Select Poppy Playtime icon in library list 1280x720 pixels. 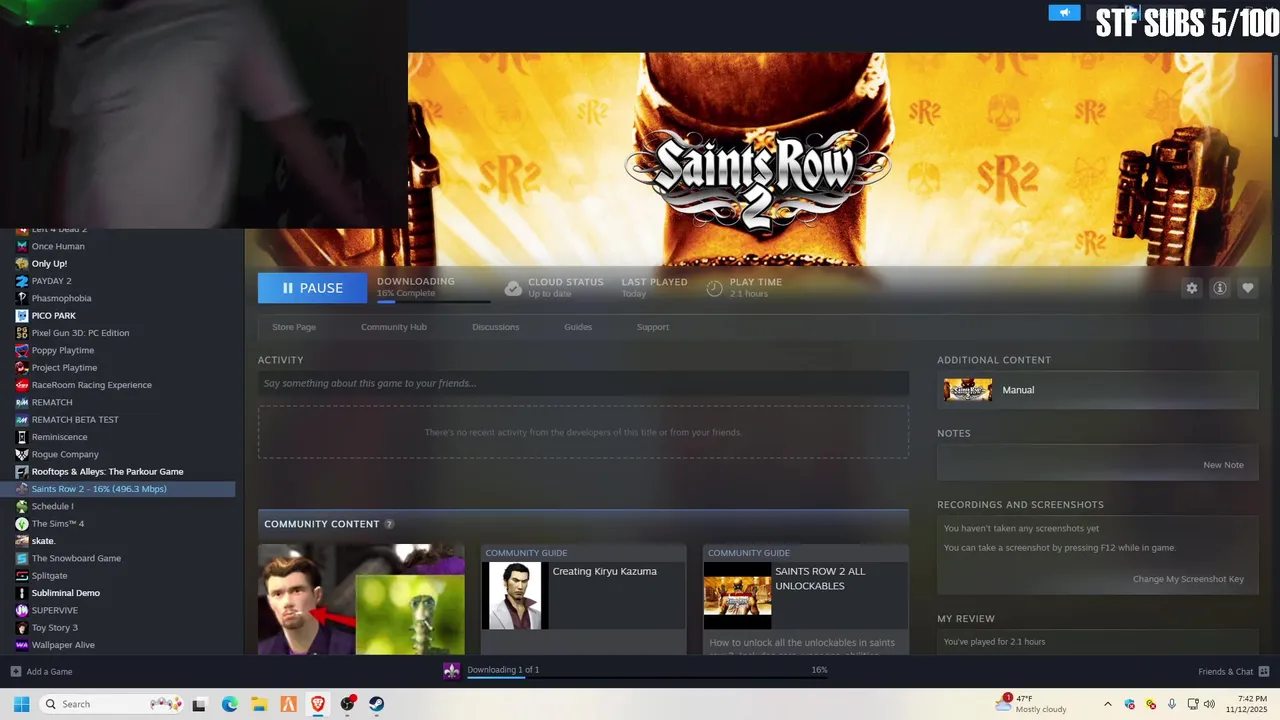coord(22,350)
